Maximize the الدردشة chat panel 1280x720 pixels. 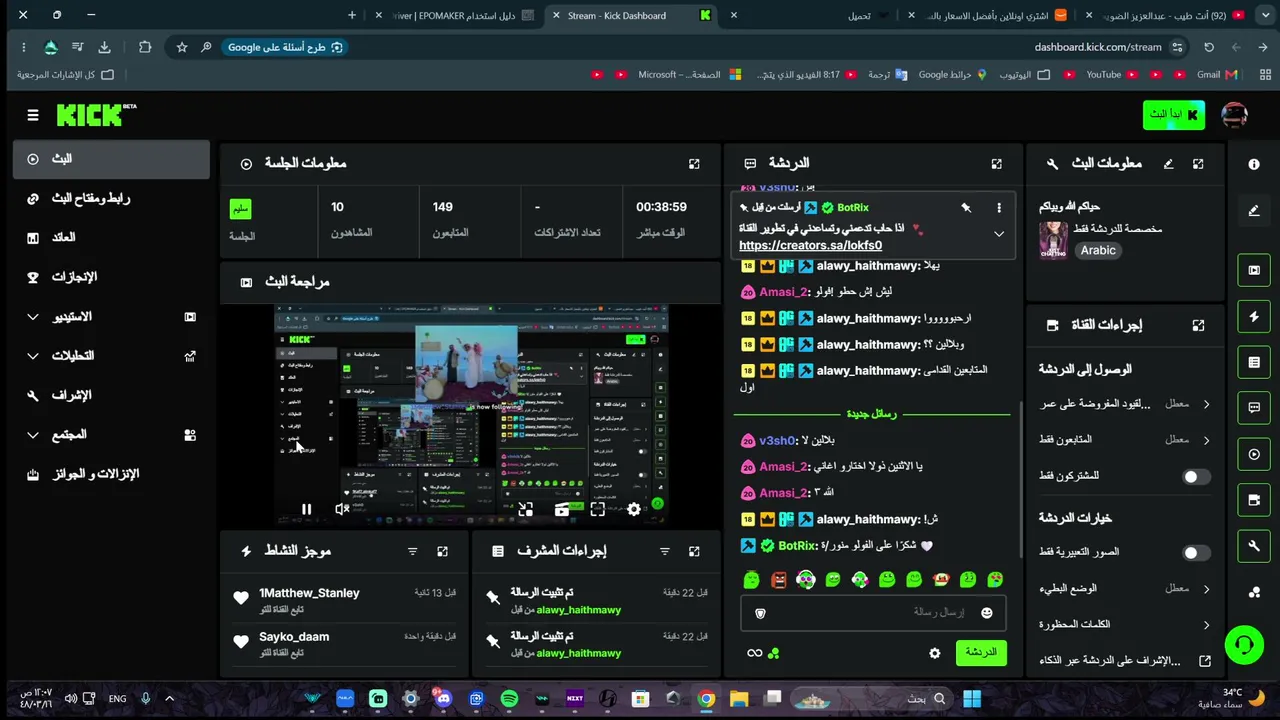click(996, 164)
